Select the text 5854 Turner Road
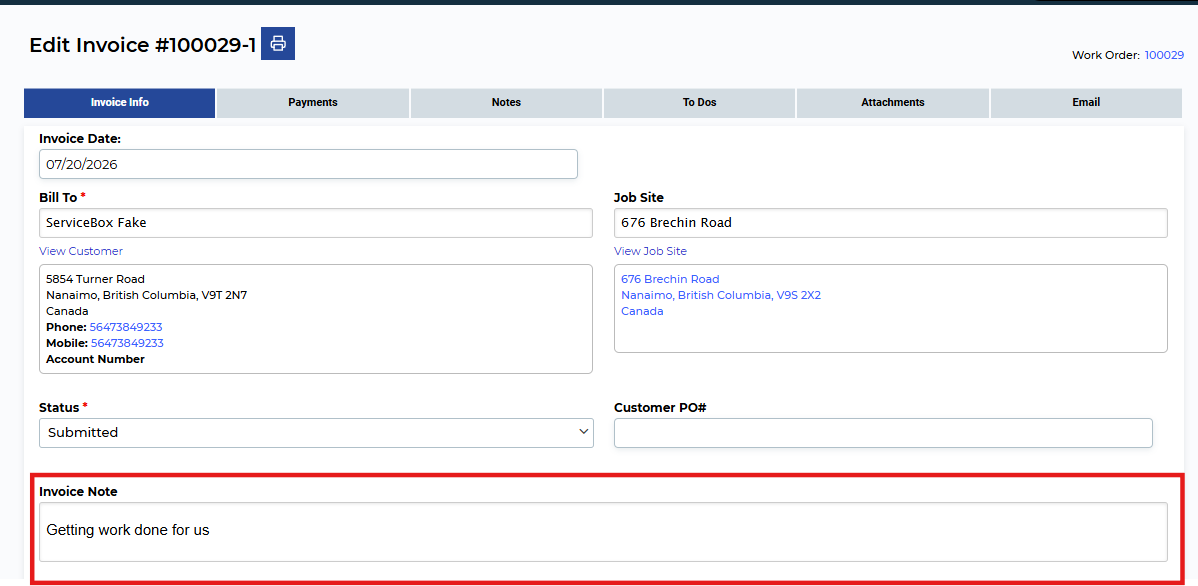This screenshot has width=1198, height=586. (96, 280)
